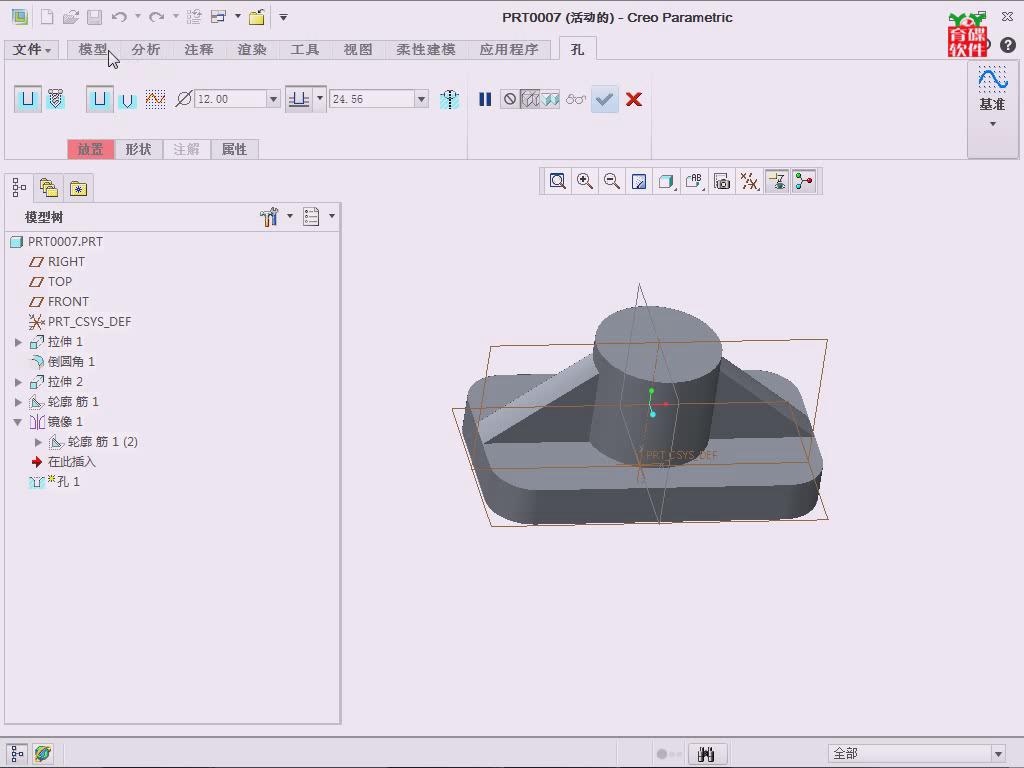Open a file using the folder icon
This screenshot has width=1024, height=768.
[x=71, y=17]
